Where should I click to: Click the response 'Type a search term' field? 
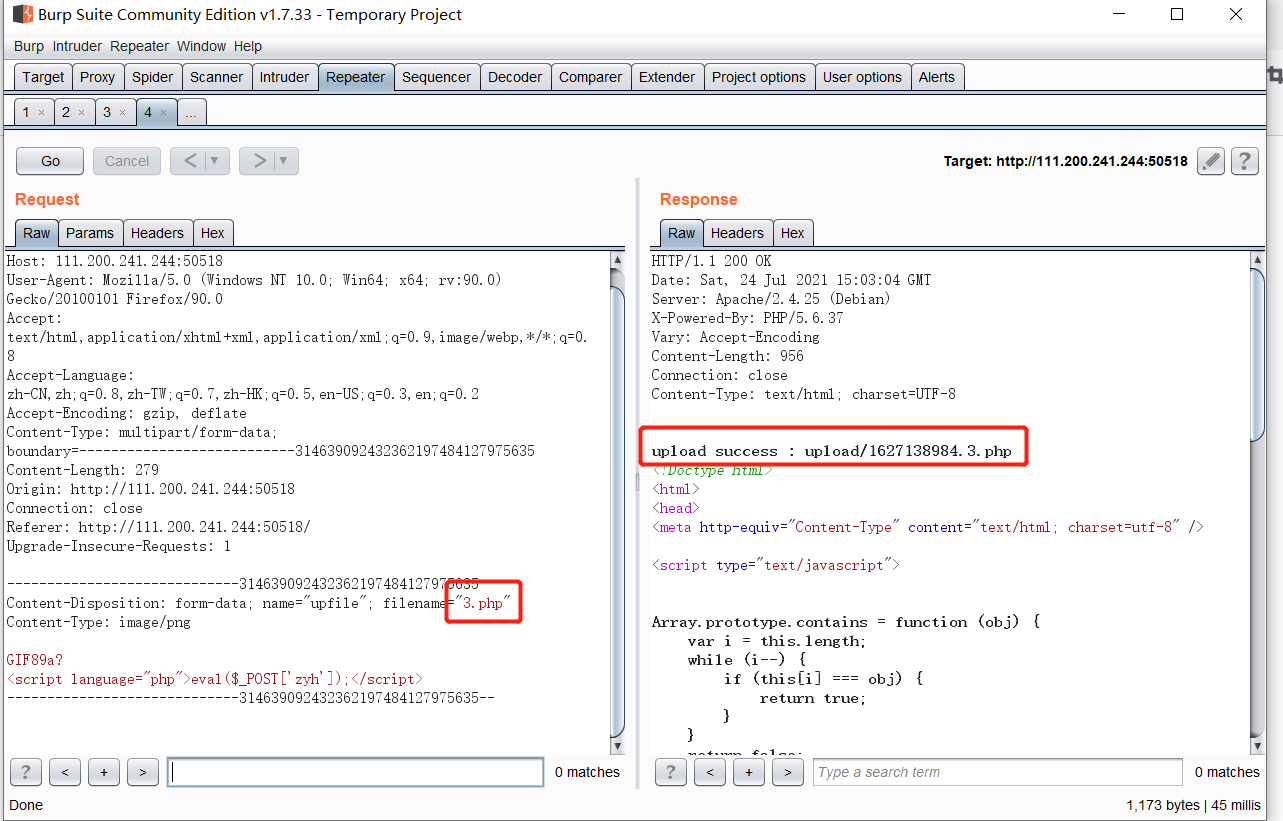coord(997,772)
